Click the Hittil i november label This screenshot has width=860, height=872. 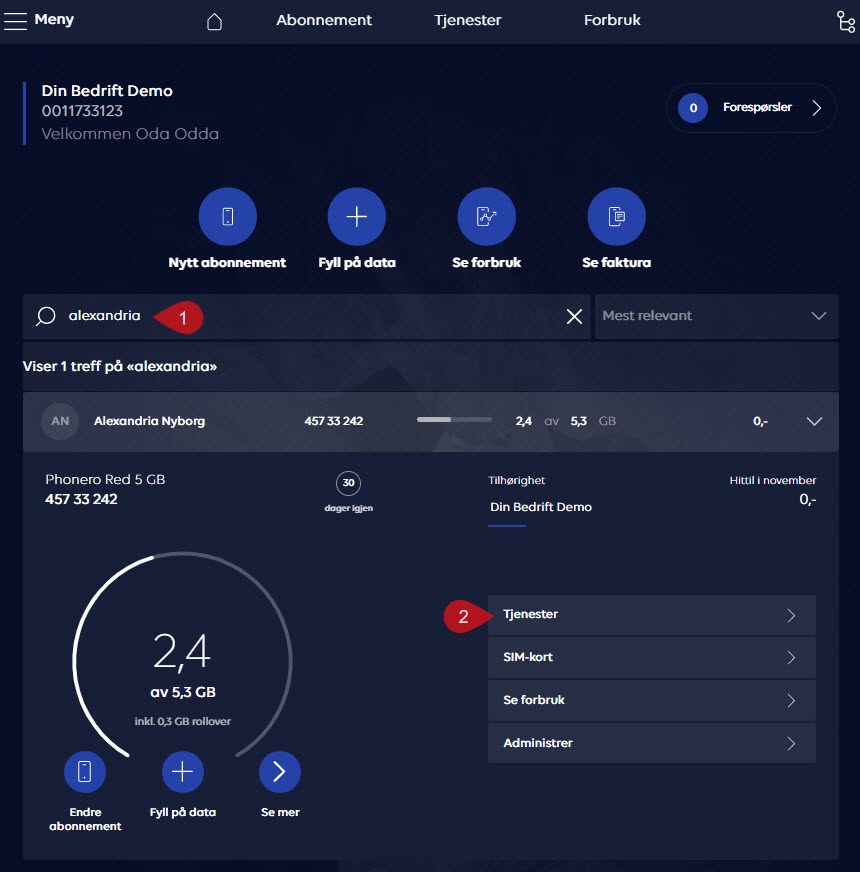(x=773, y=480)
